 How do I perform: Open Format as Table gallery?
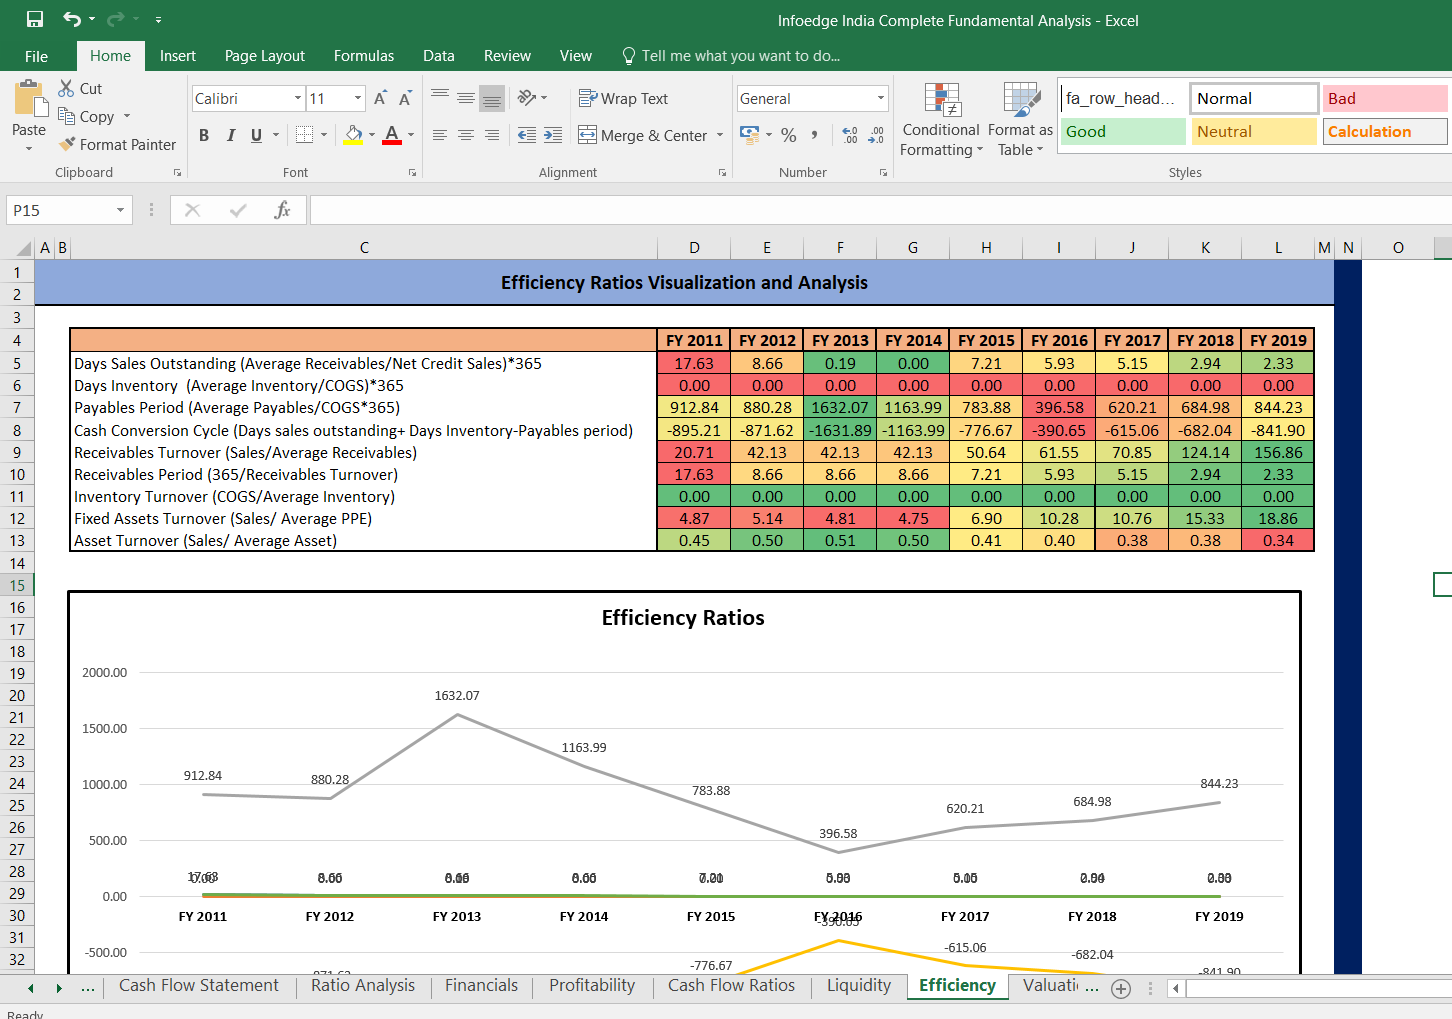[1020, 120]
